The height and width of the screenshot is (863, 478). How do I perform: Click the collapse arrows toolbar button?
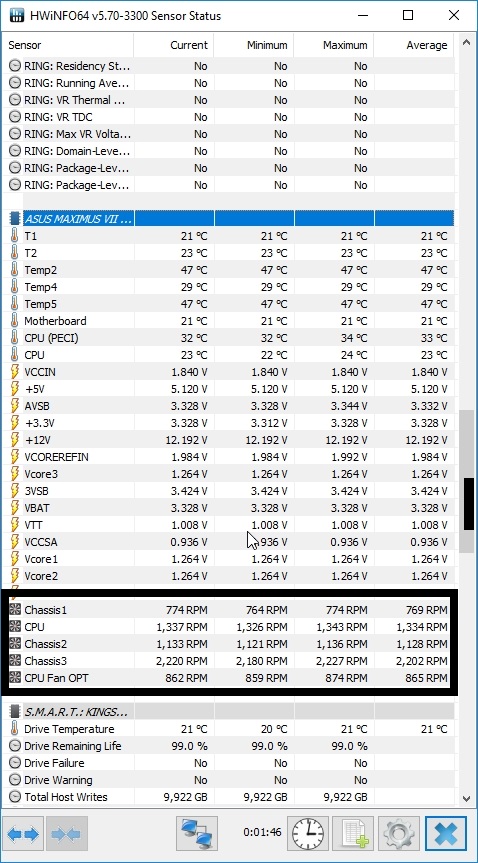pos(66,835)
